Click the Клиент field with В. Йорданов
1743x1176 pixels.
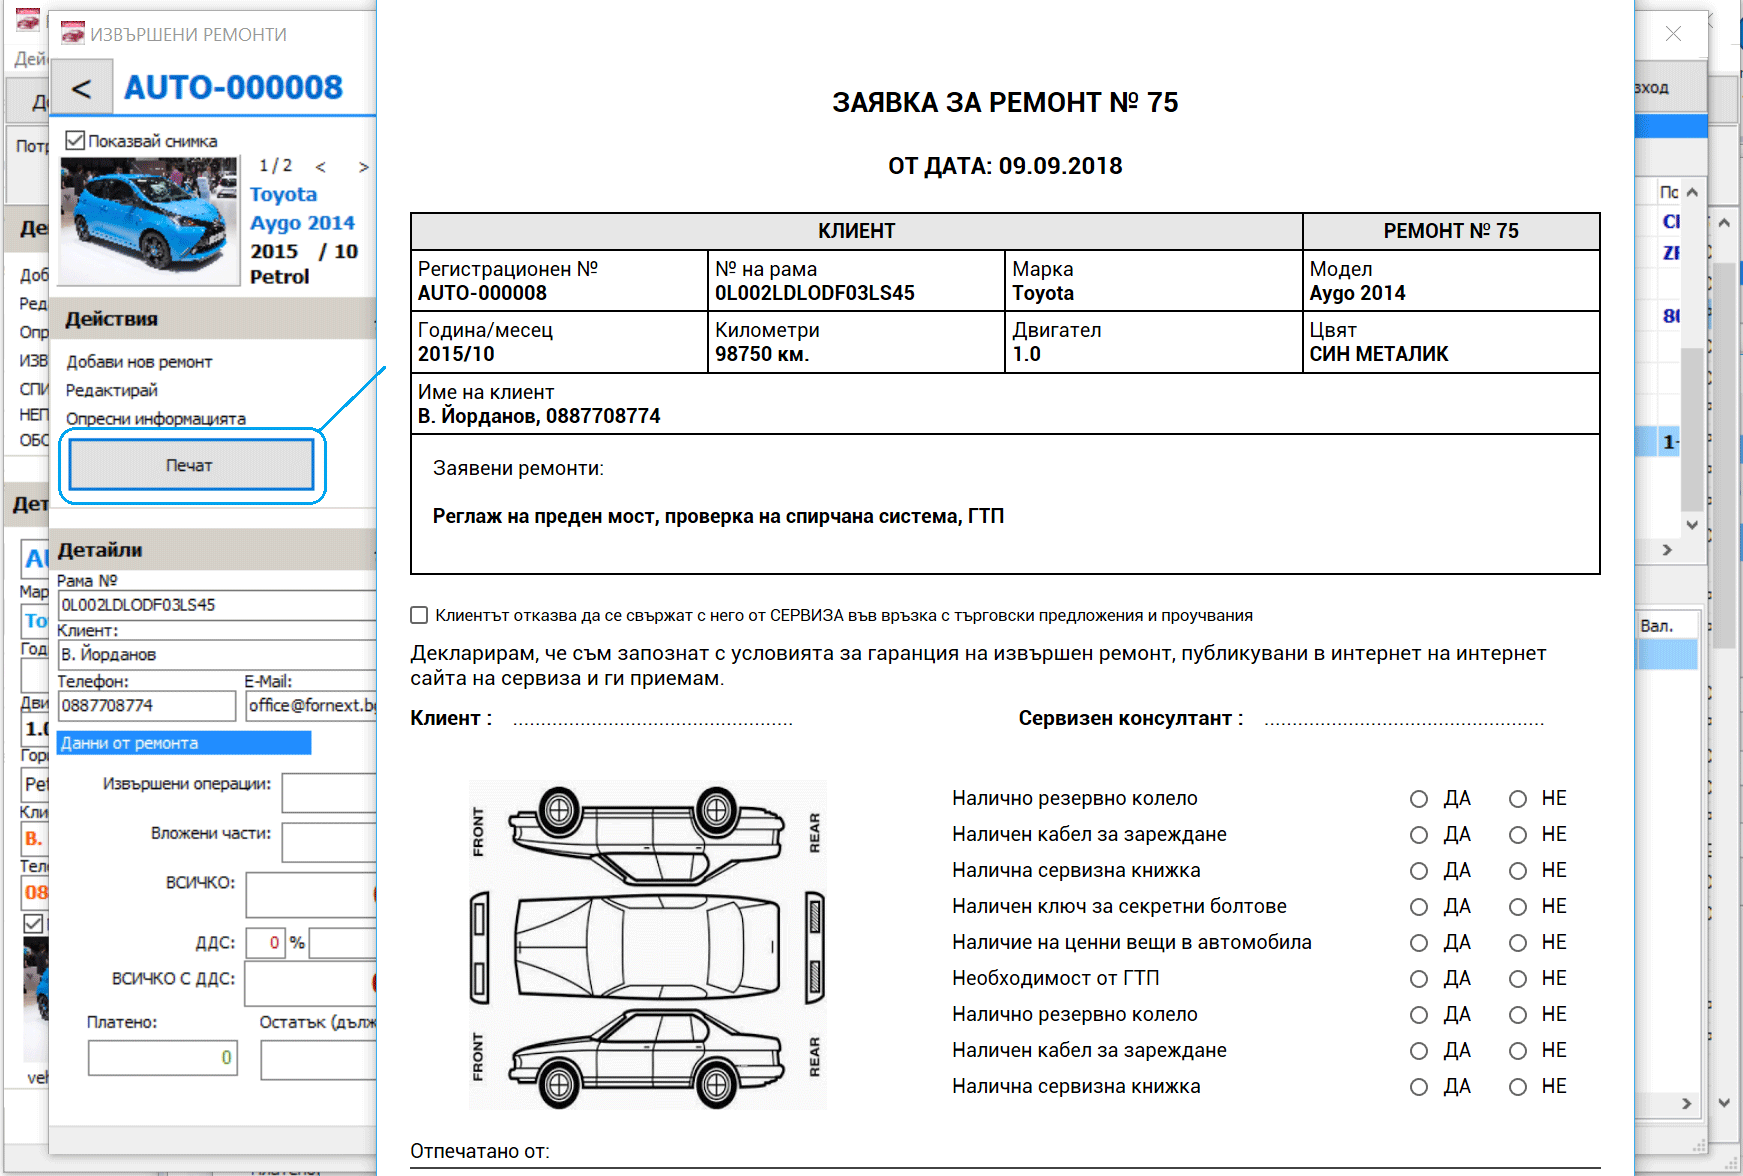(x=217, y=654)
